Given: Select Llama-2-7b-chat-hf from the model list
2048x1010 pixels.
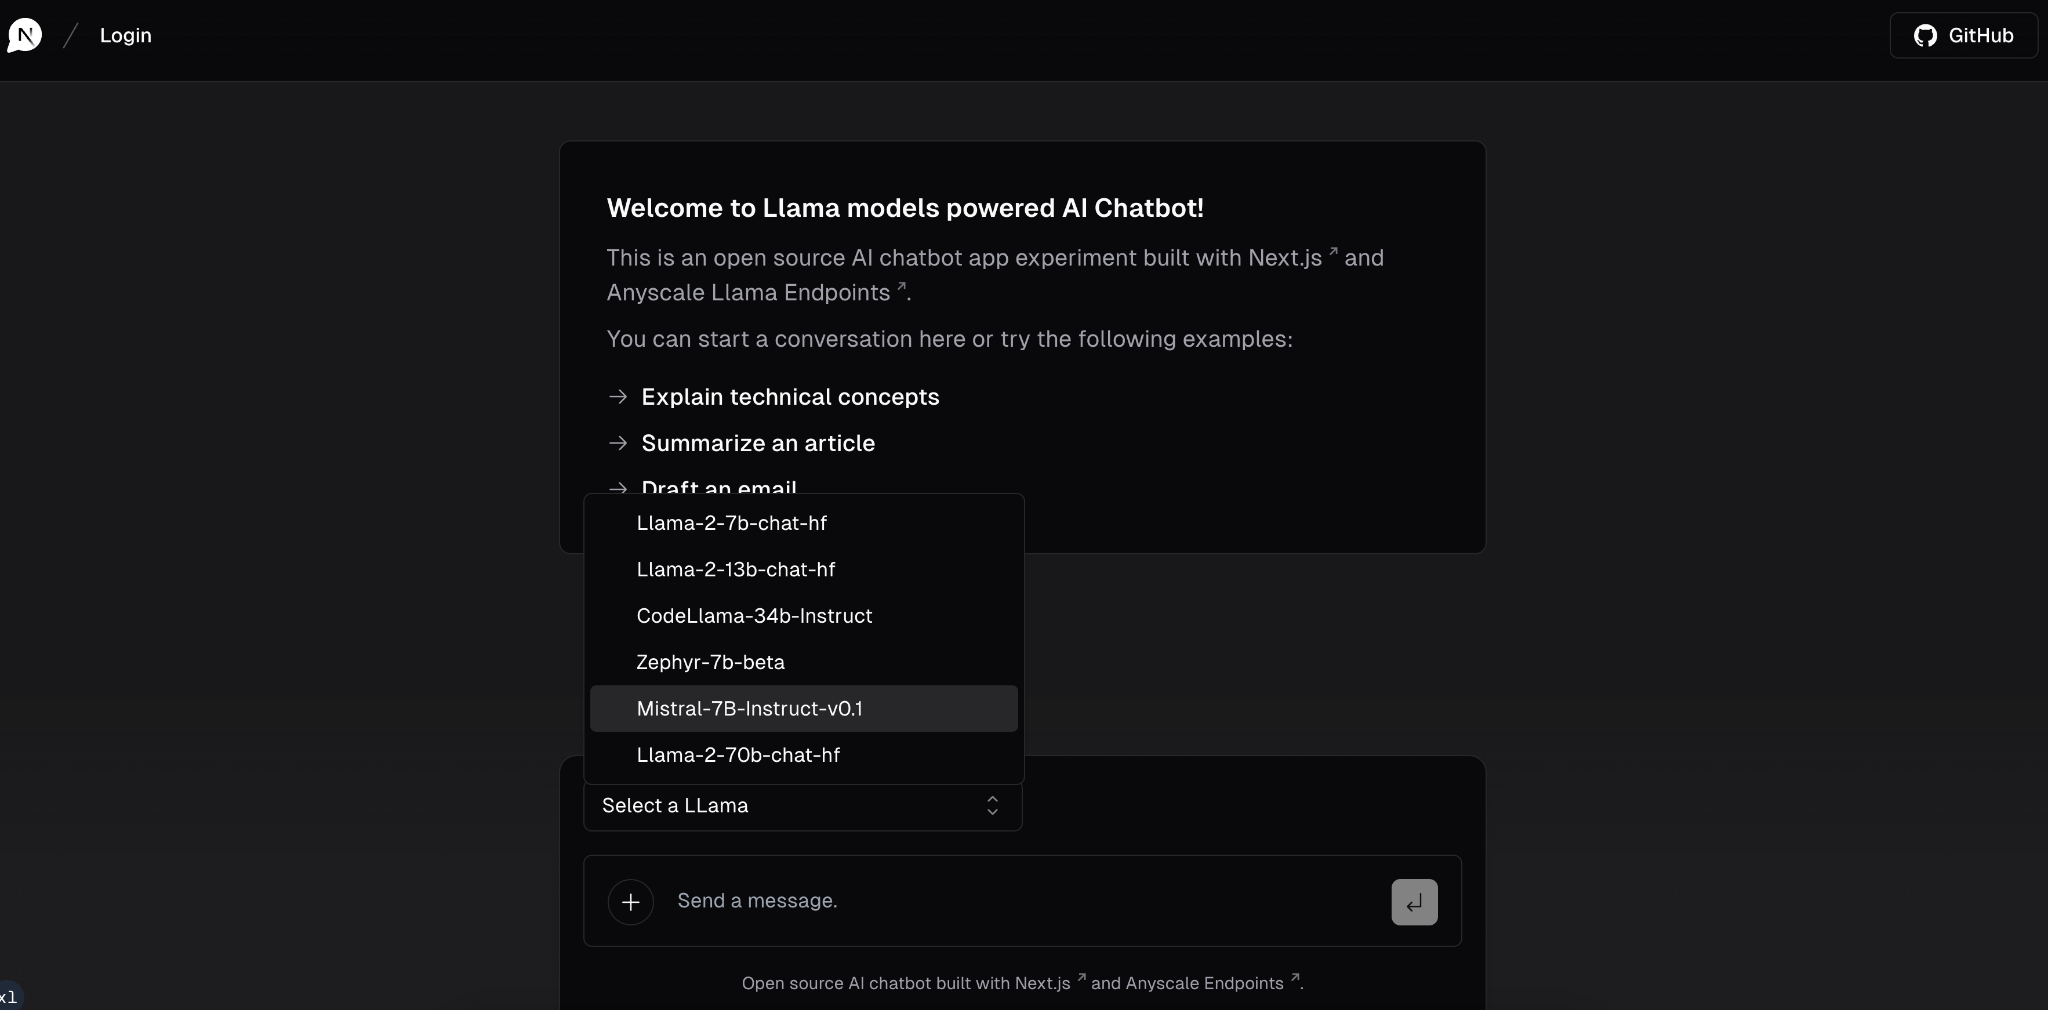Looking at the screenshot, I should pos(731,522).
